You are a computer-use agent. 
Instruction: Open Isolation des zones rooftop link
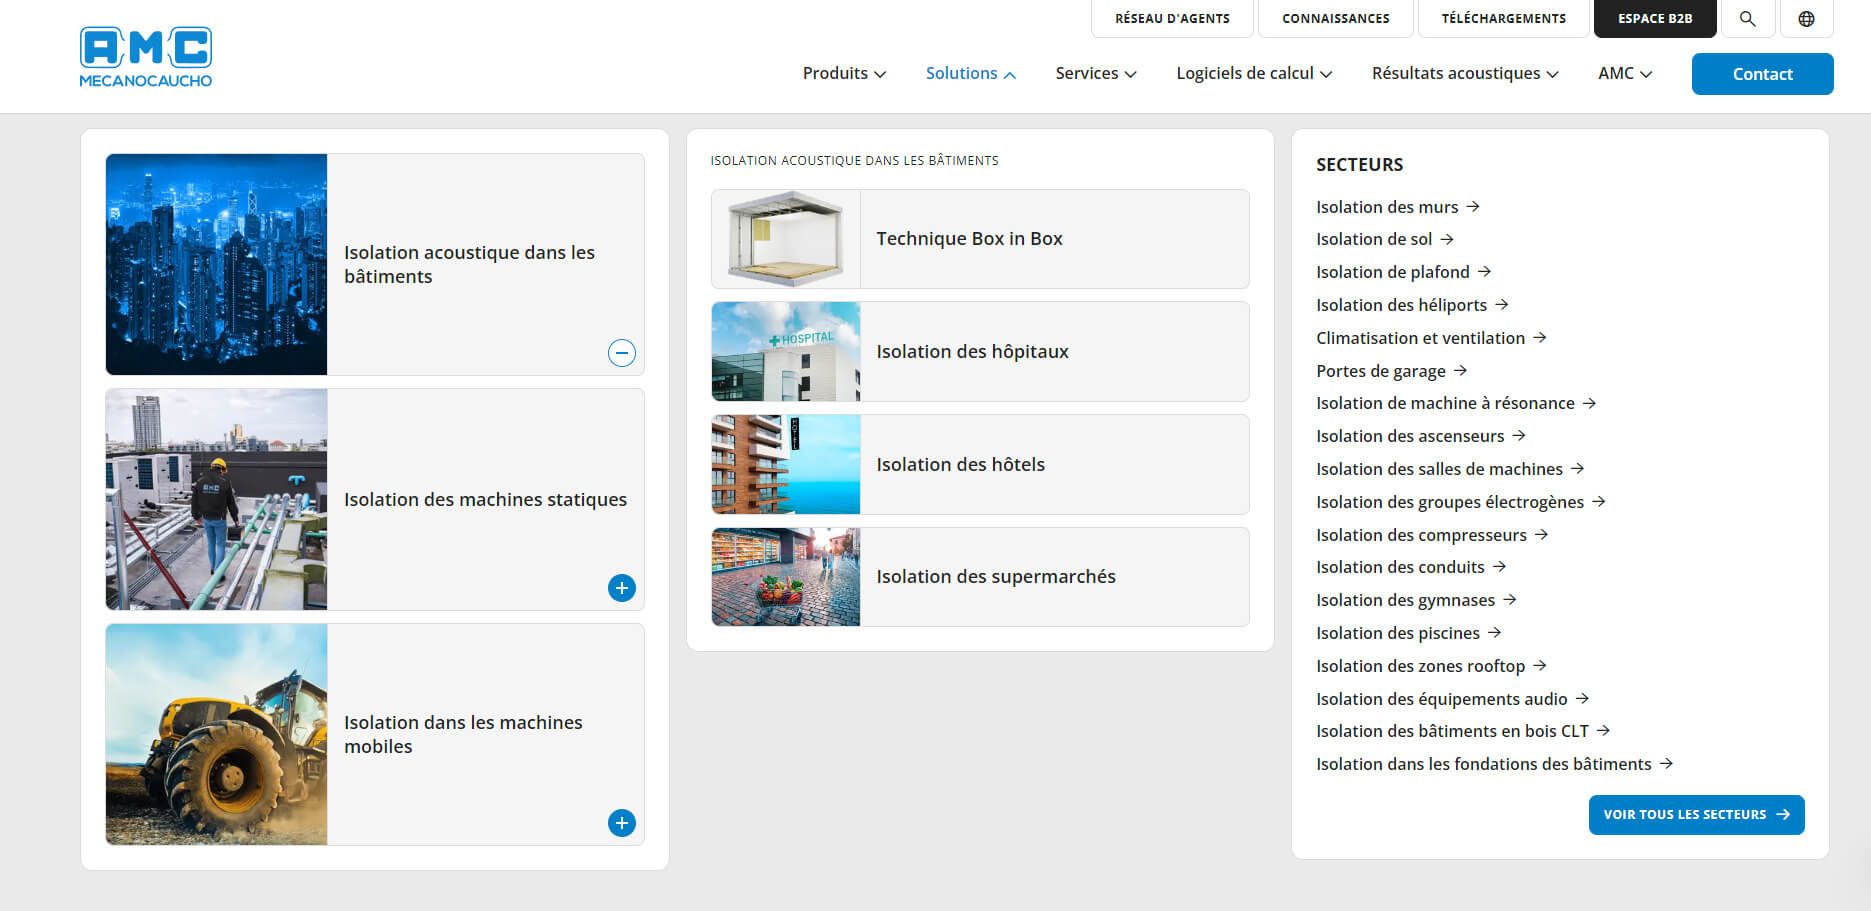[1432, 666]
